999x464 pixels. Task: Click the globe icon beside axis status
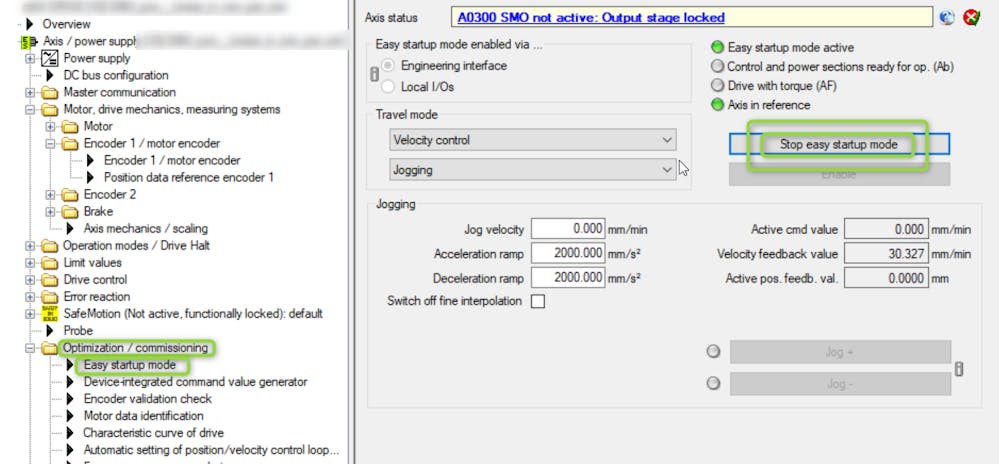click(948, 18)
